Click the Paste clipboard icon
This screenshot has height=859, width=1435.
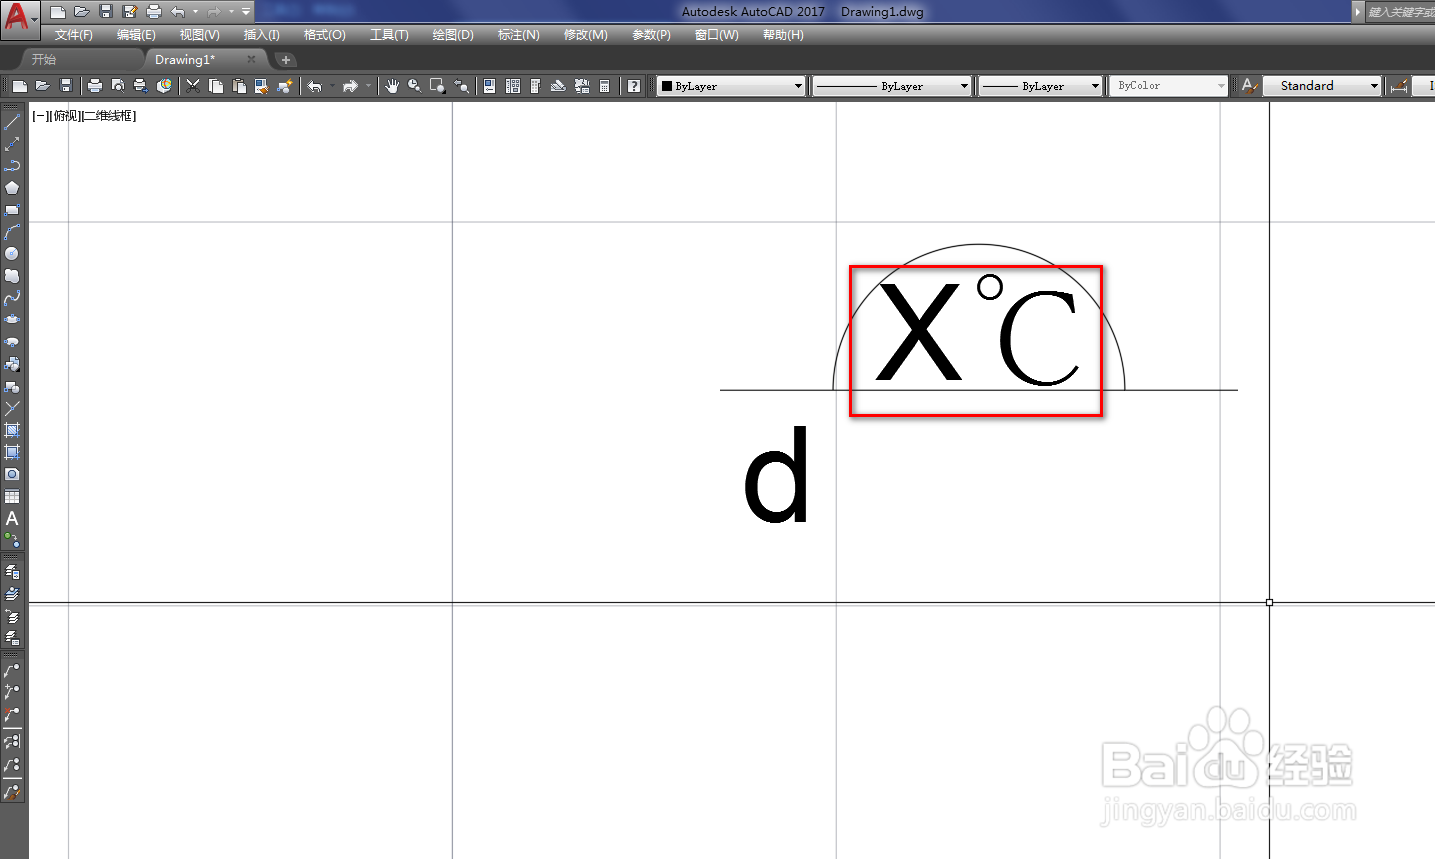(238, 86)
